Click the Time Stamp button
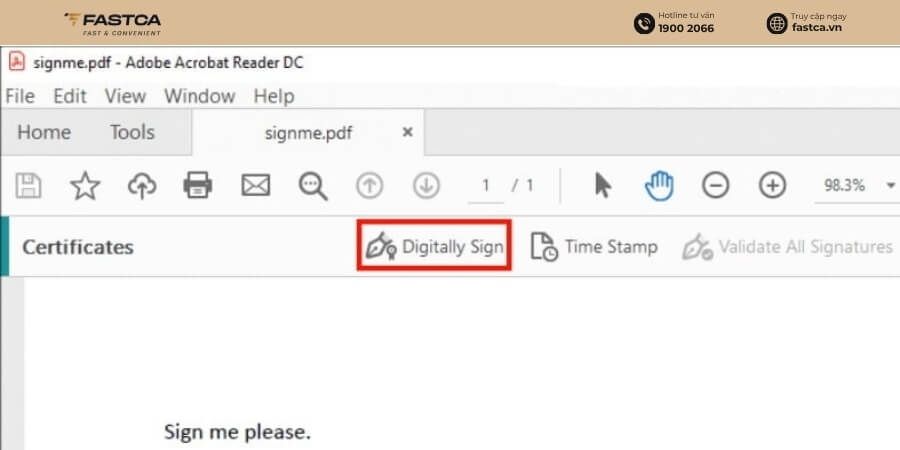Image resolution: width=900 pixels, height=450 pixels. (593, 247)
